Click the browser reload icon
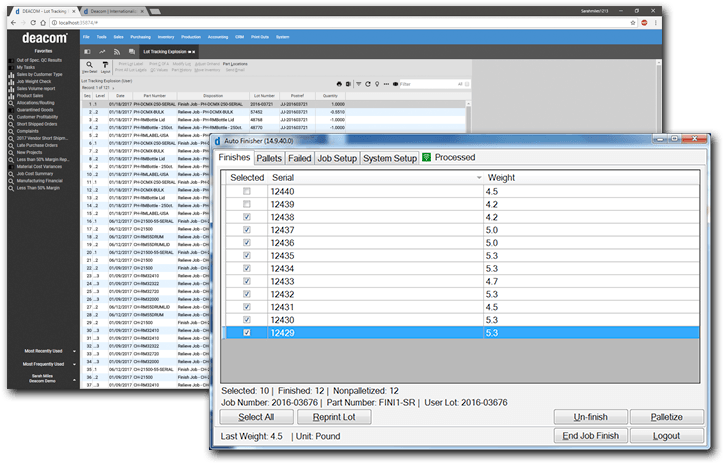This screenshot has height=463, width=723. point(33,23)
